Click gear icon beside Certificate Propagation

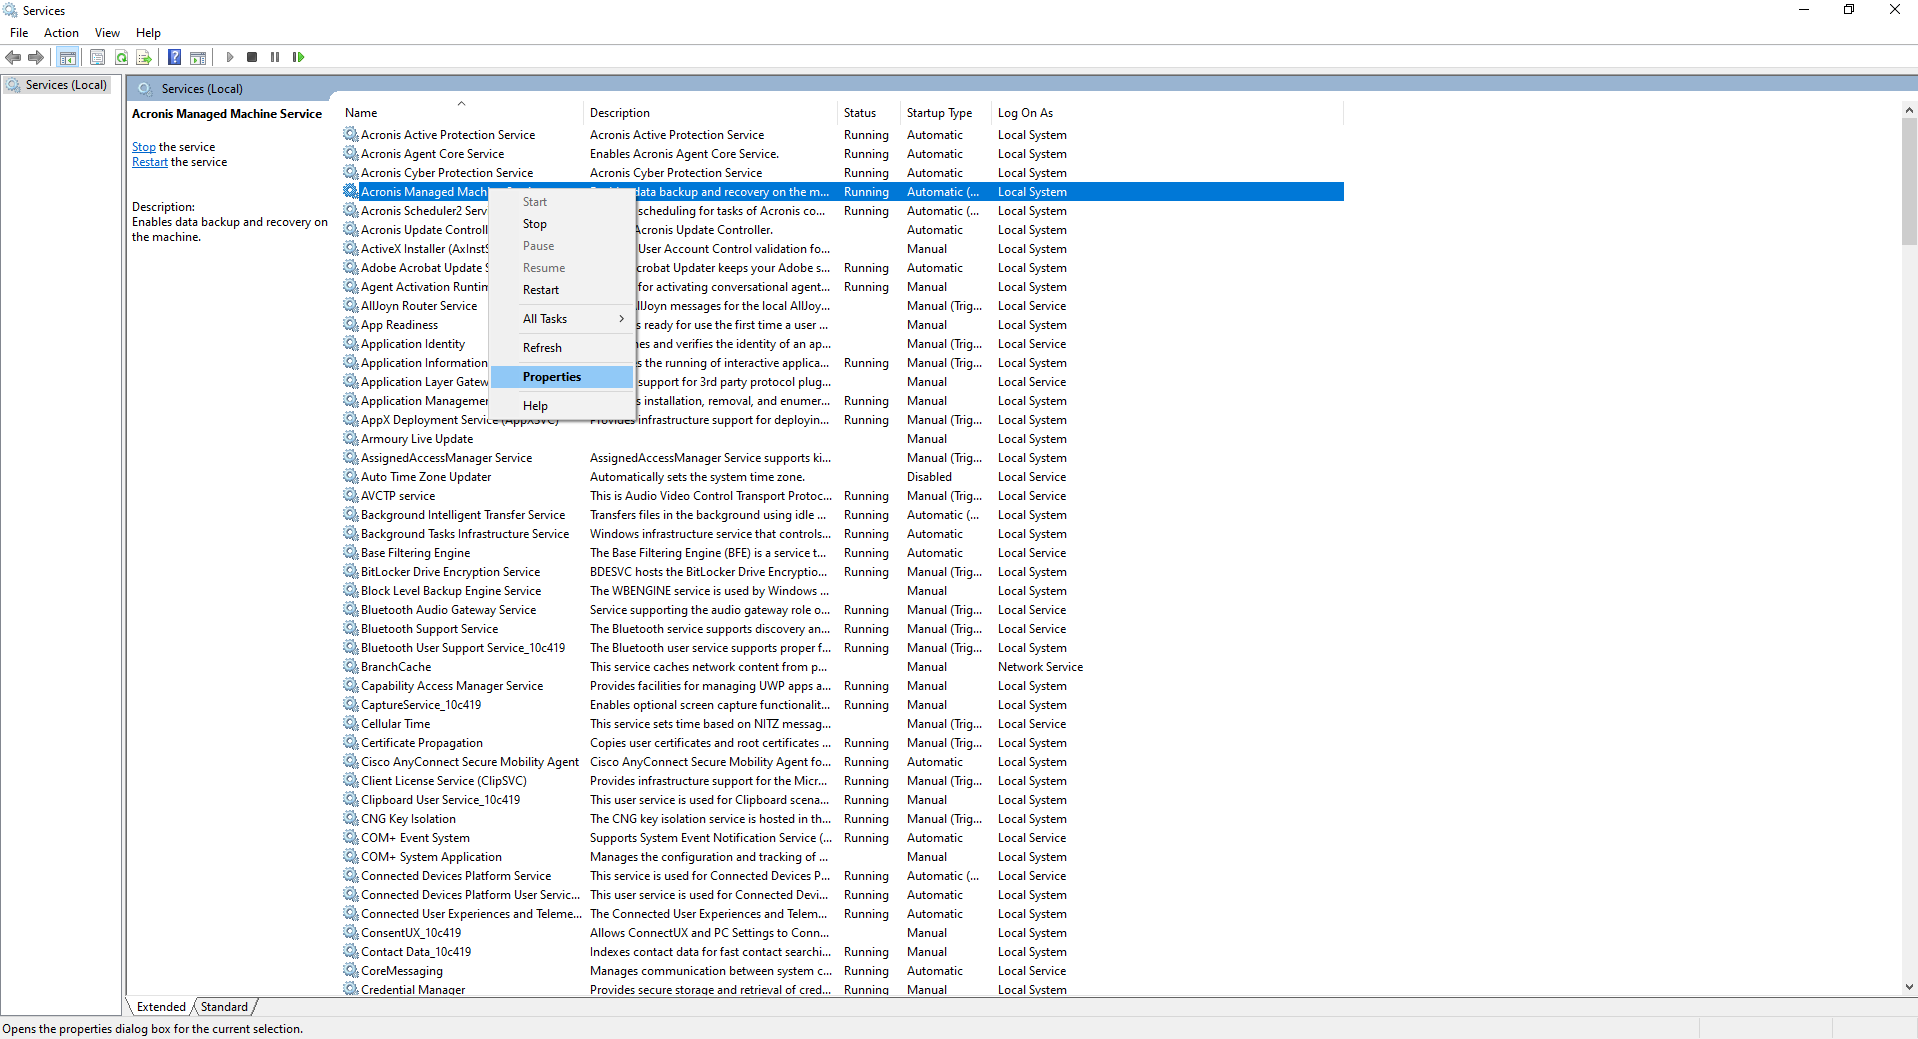[x=350, y=742]
